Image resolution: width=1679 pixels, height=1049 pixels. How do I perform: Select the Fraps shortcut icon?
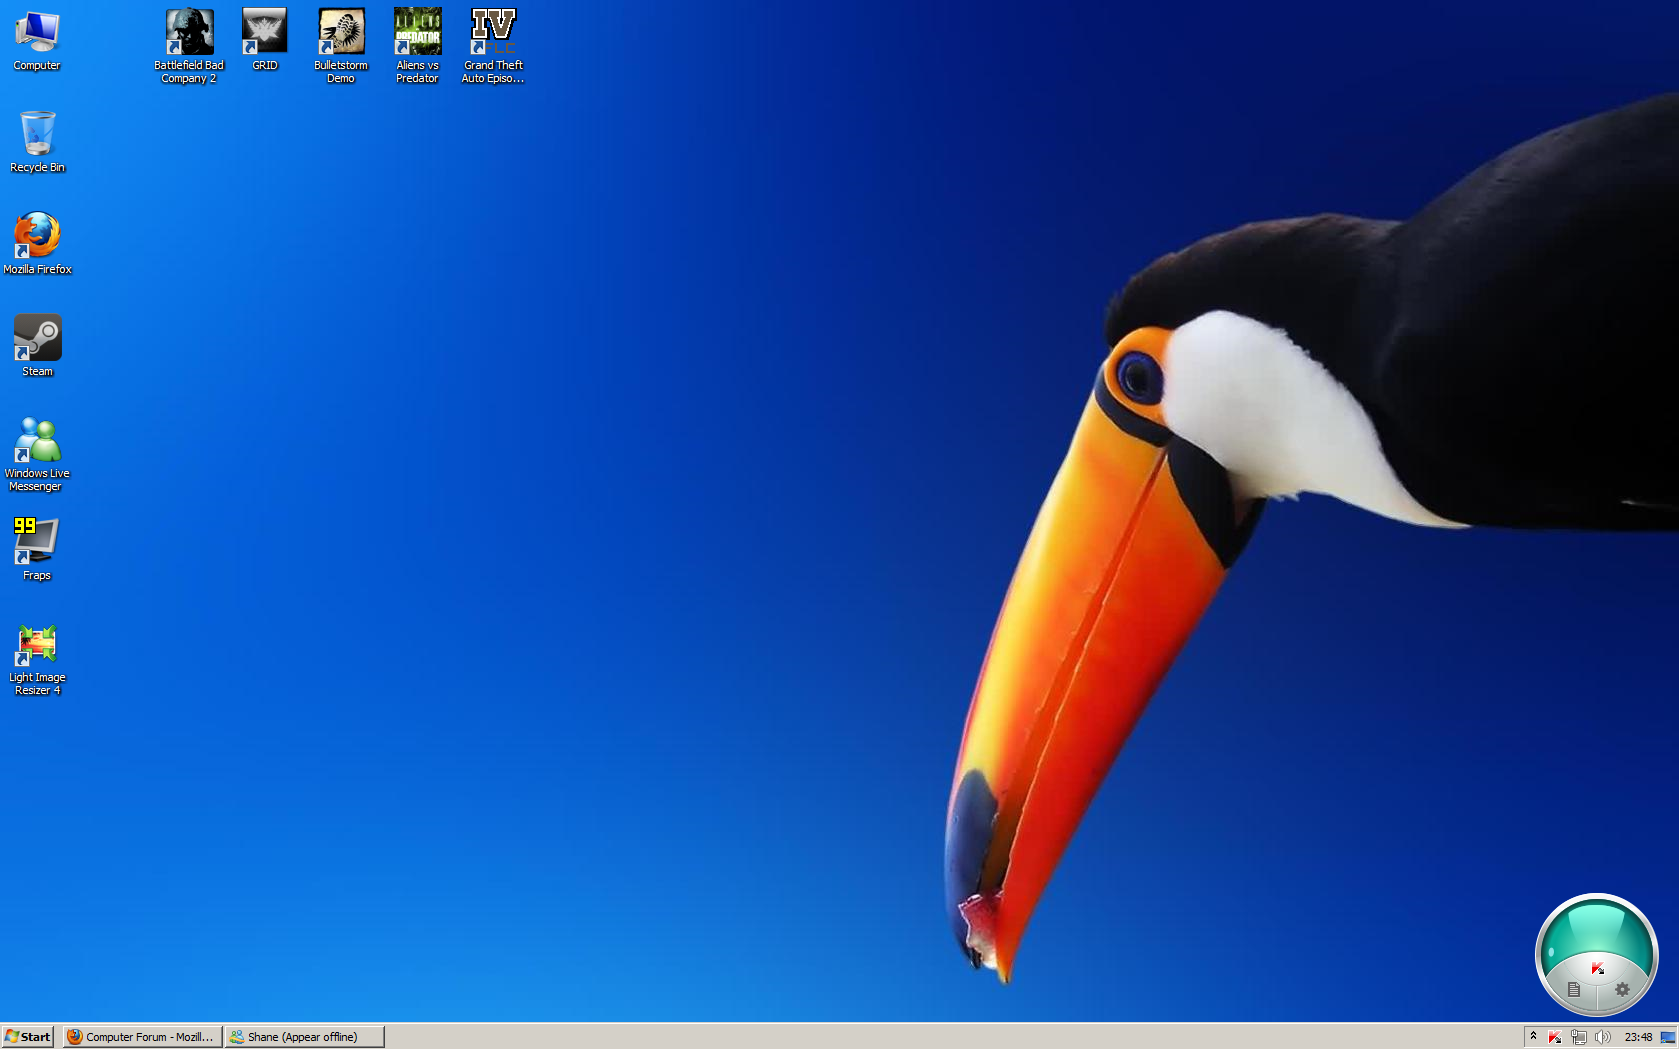point(37,549)
